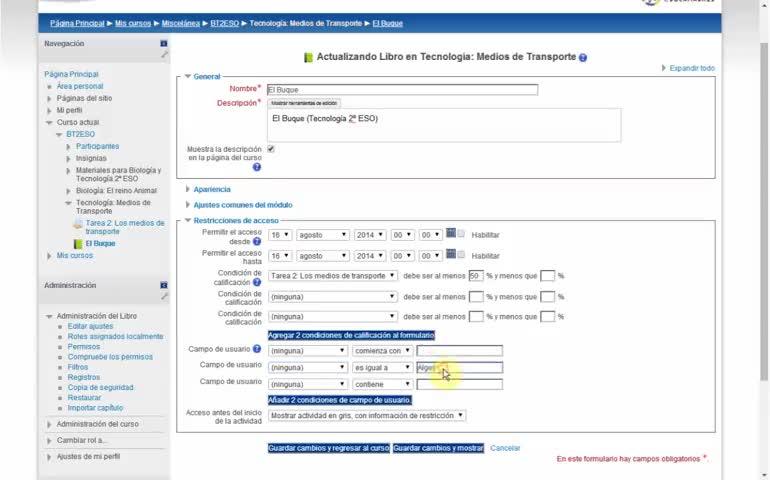770x480 pixels.
Task: Open the Tarea 2 grade condition dropdown
Action: pos(332,276)
